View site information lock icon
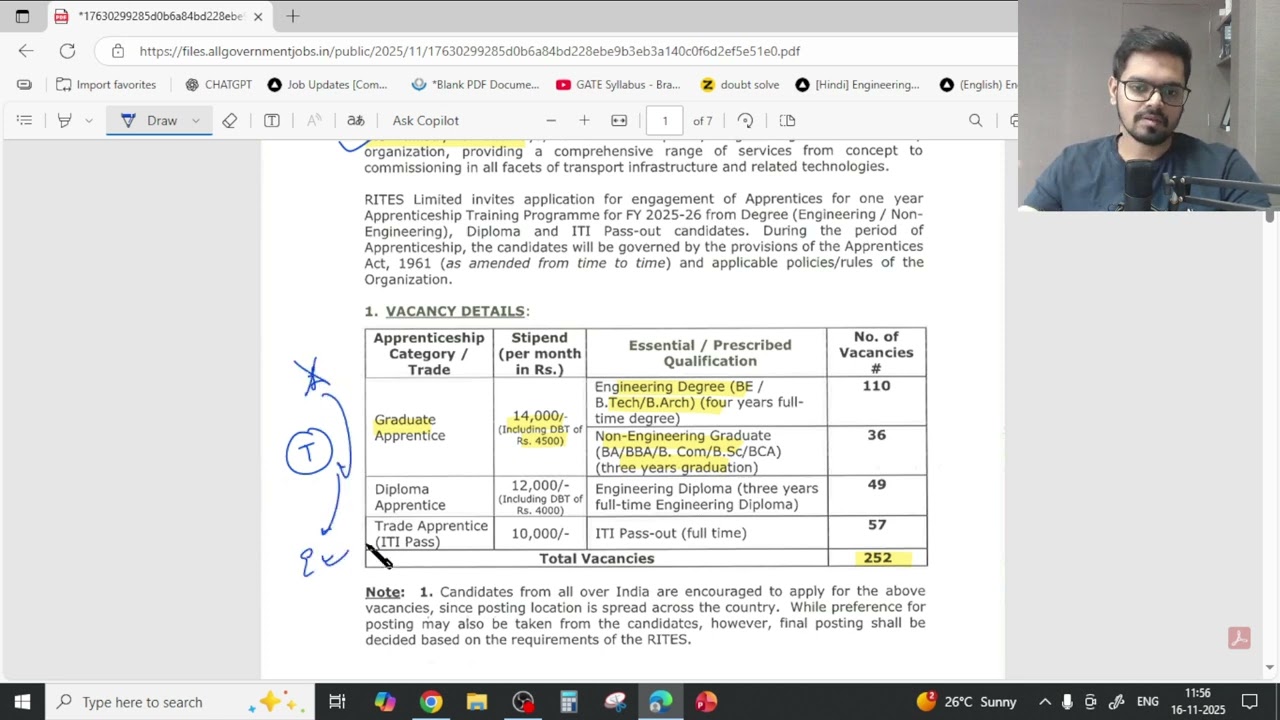This screenshot has width=1280, height=720. pyautogui.click(x=118, y=51)
